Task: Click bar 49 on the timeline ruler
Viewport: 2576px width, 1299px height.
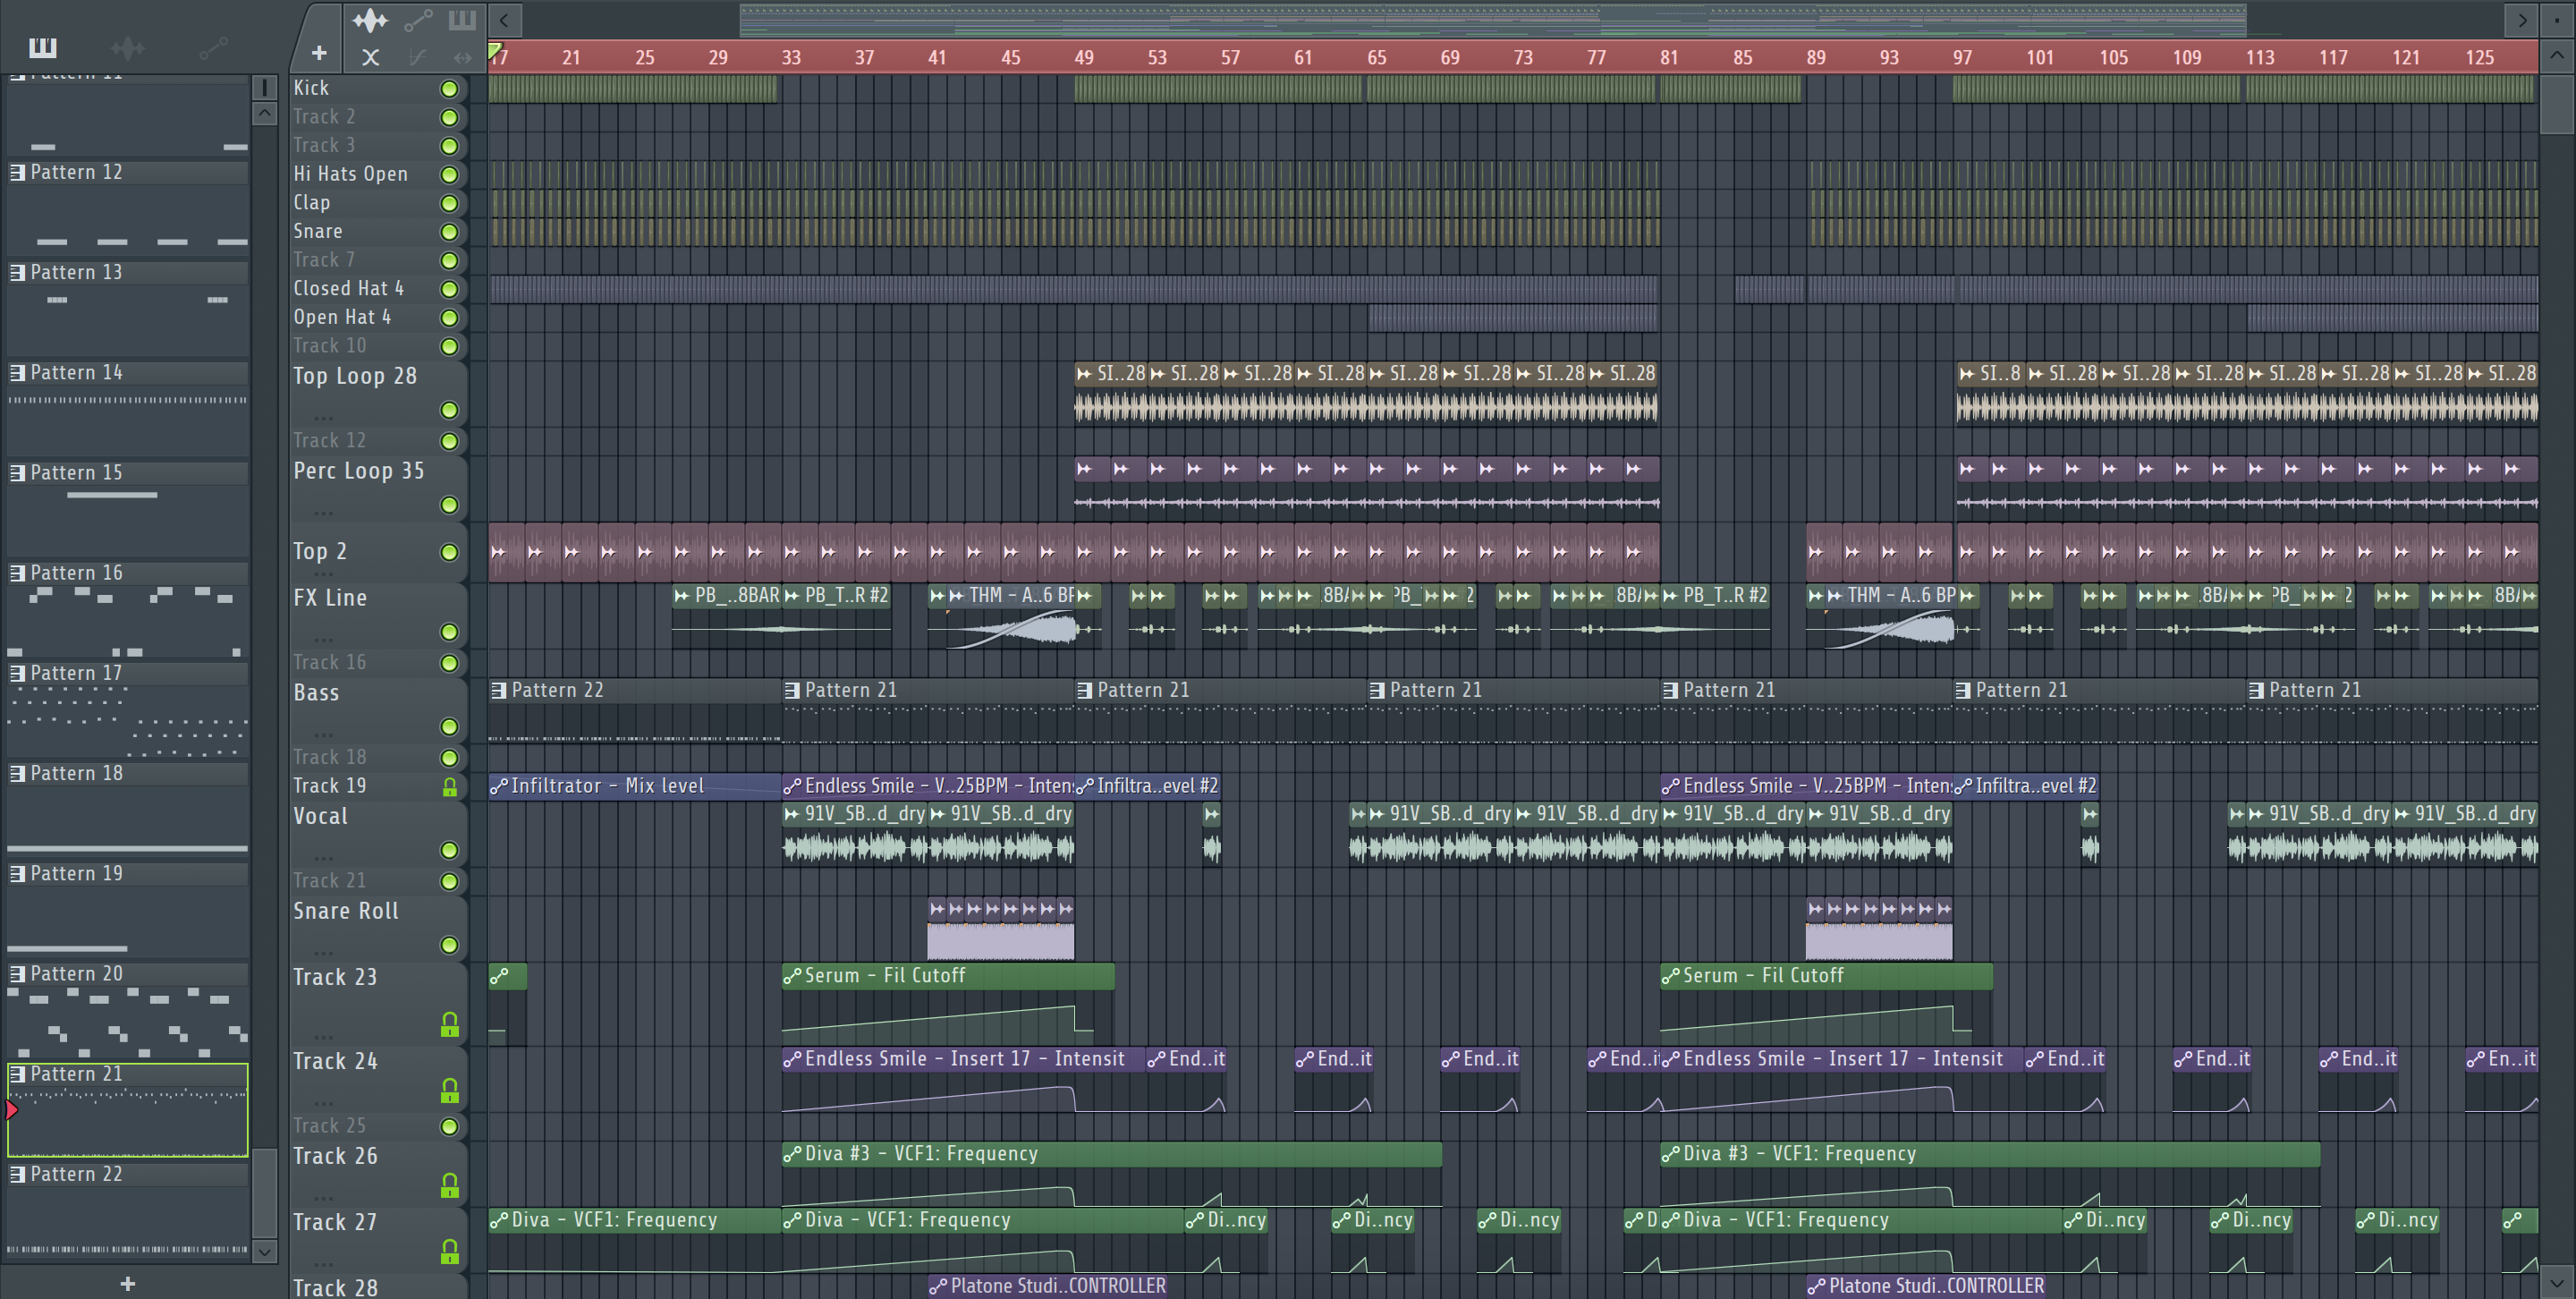Action: click(x=1084, y=57)
